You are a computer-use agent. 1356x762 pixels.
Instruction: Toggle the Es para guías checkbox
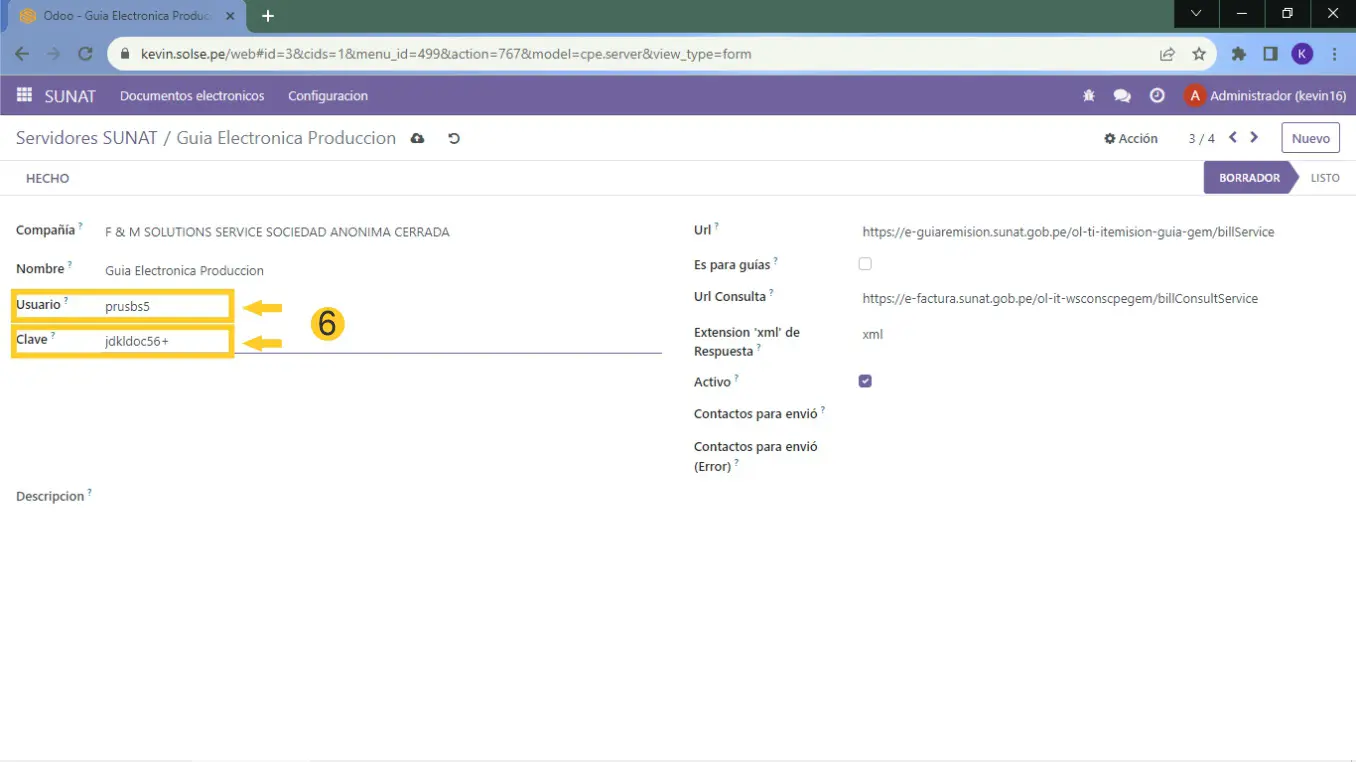click(x=865, y=264)
